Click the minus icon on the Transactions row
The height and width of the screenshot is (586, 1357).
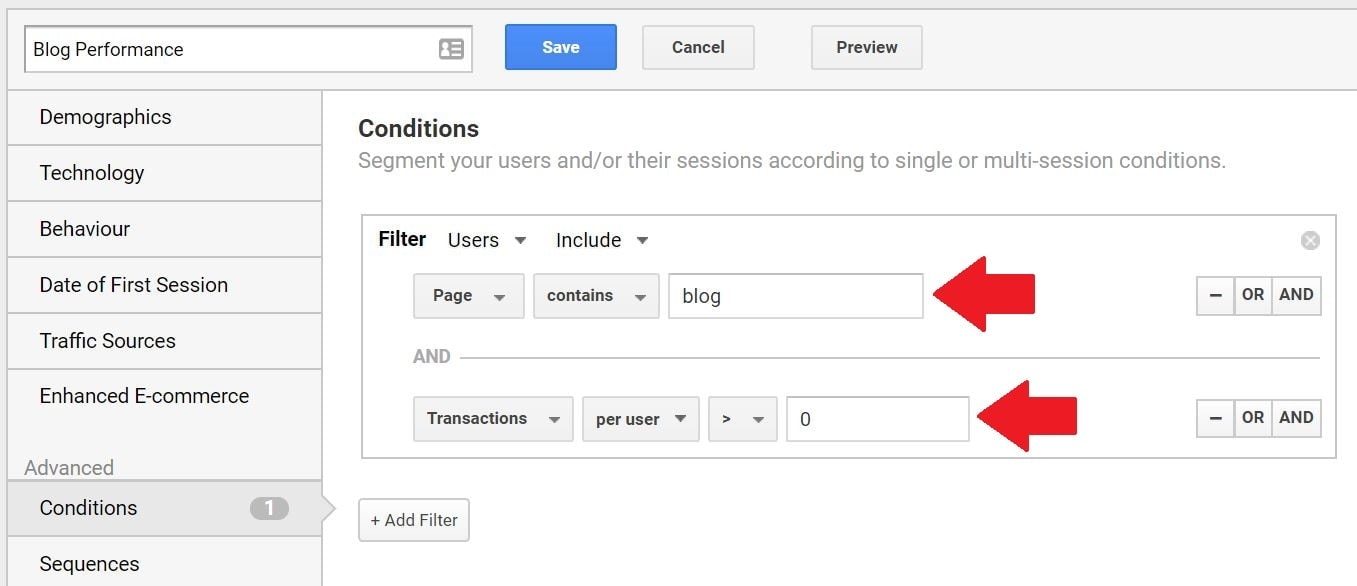tap(1215, 418)
